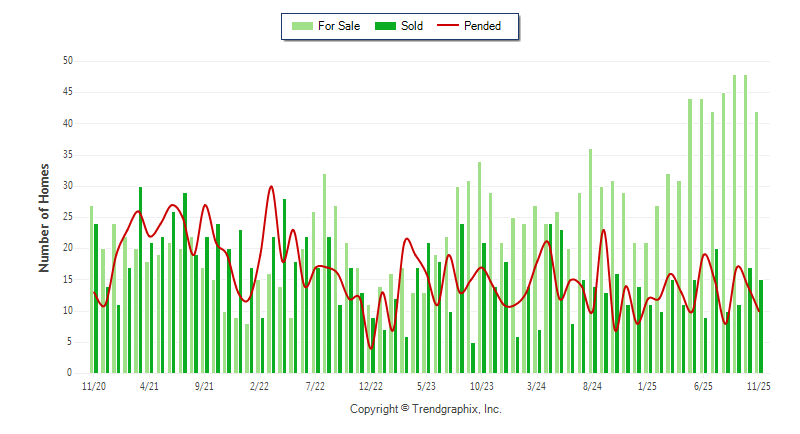
Task: Select the 10/23 x-axis label
Action: (x=481, y=385)
